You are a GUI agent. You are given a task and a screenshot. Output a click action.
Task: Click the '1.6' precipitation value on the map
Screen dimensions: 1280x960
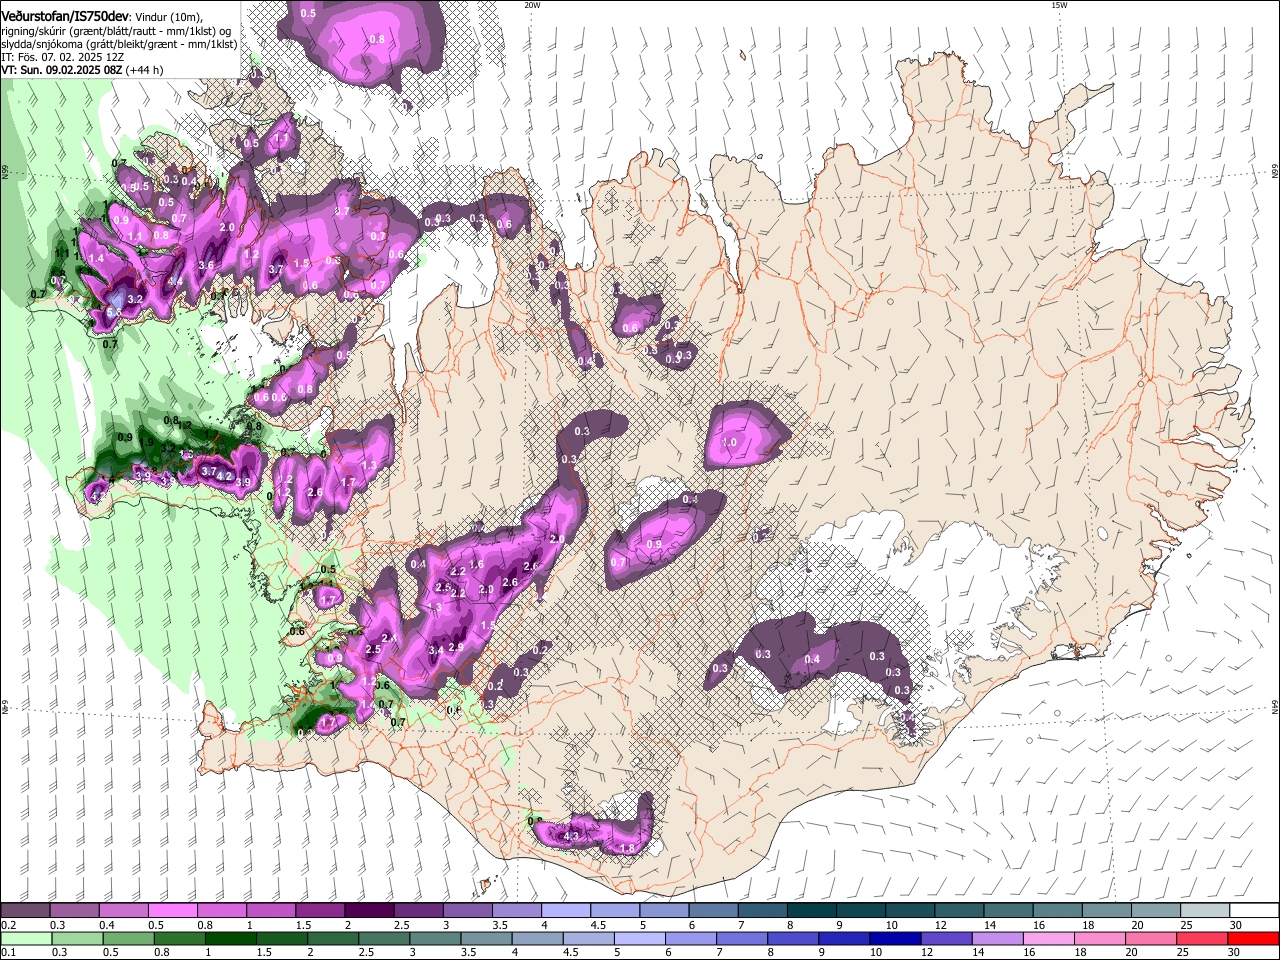point(477,565)
